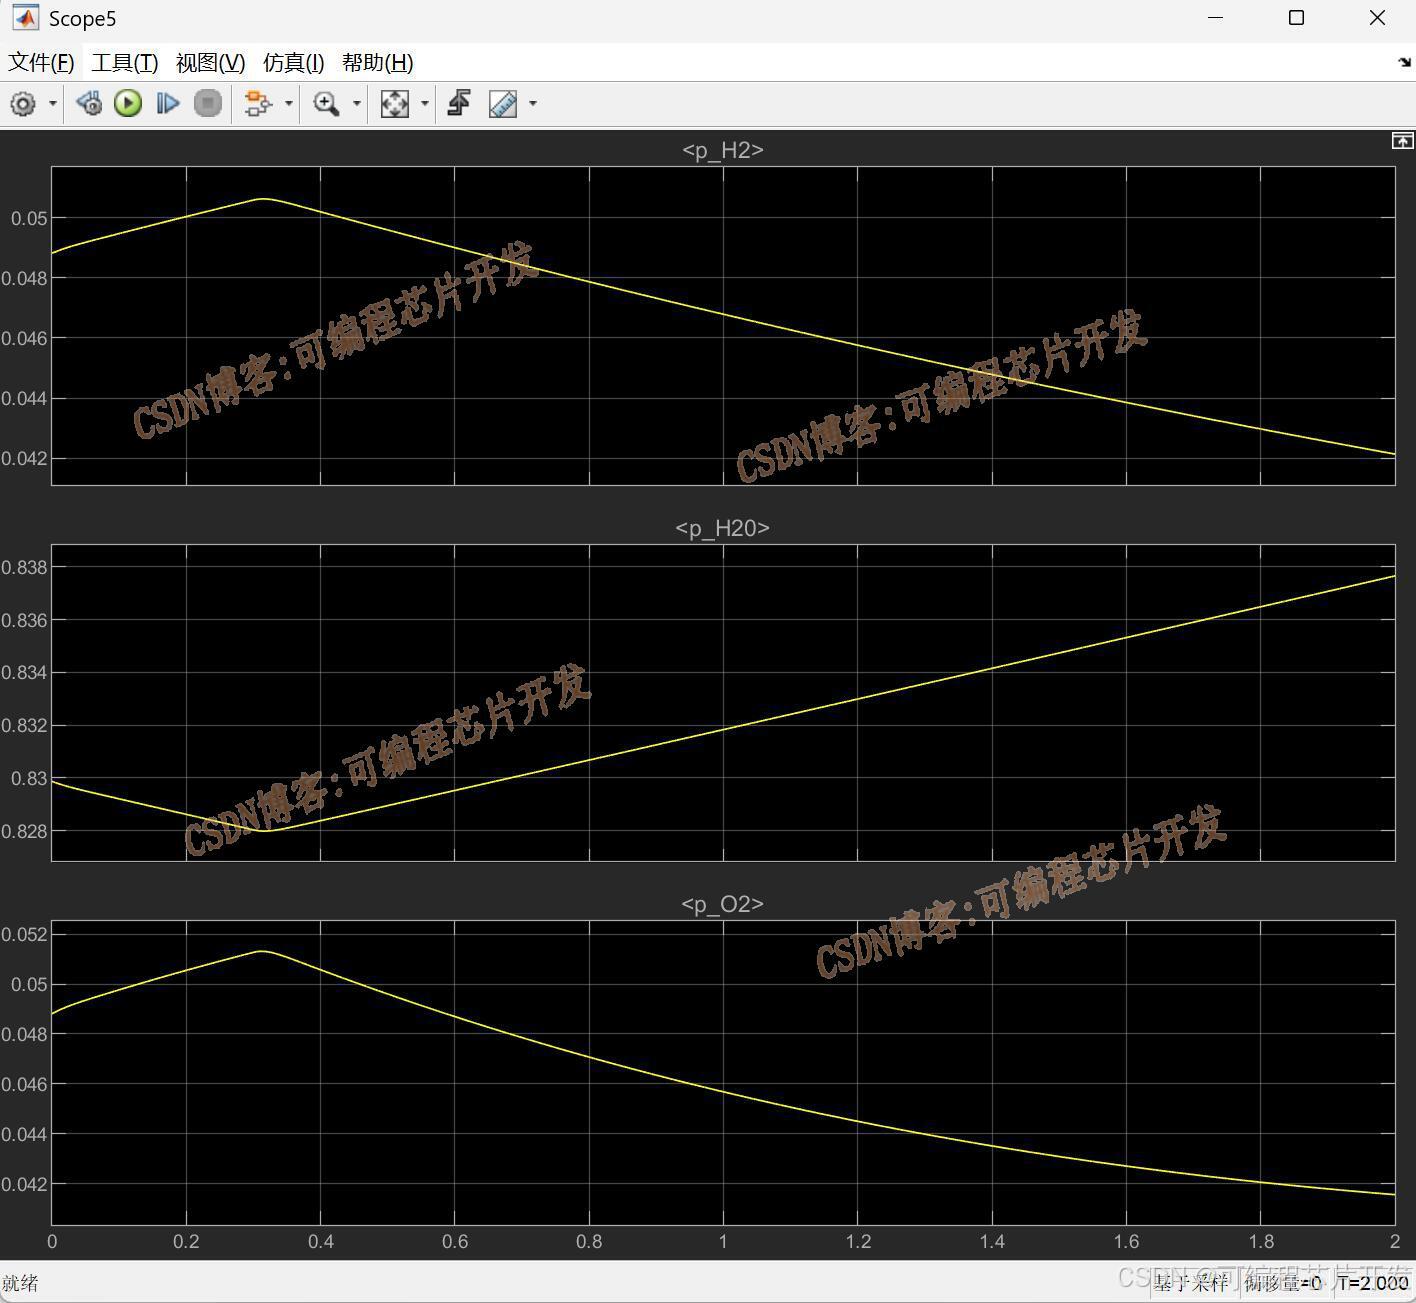This screenshot has width=1416, height=1303.
Task: Open the 文件(F) menu
Action: click(x=41, y=63)
